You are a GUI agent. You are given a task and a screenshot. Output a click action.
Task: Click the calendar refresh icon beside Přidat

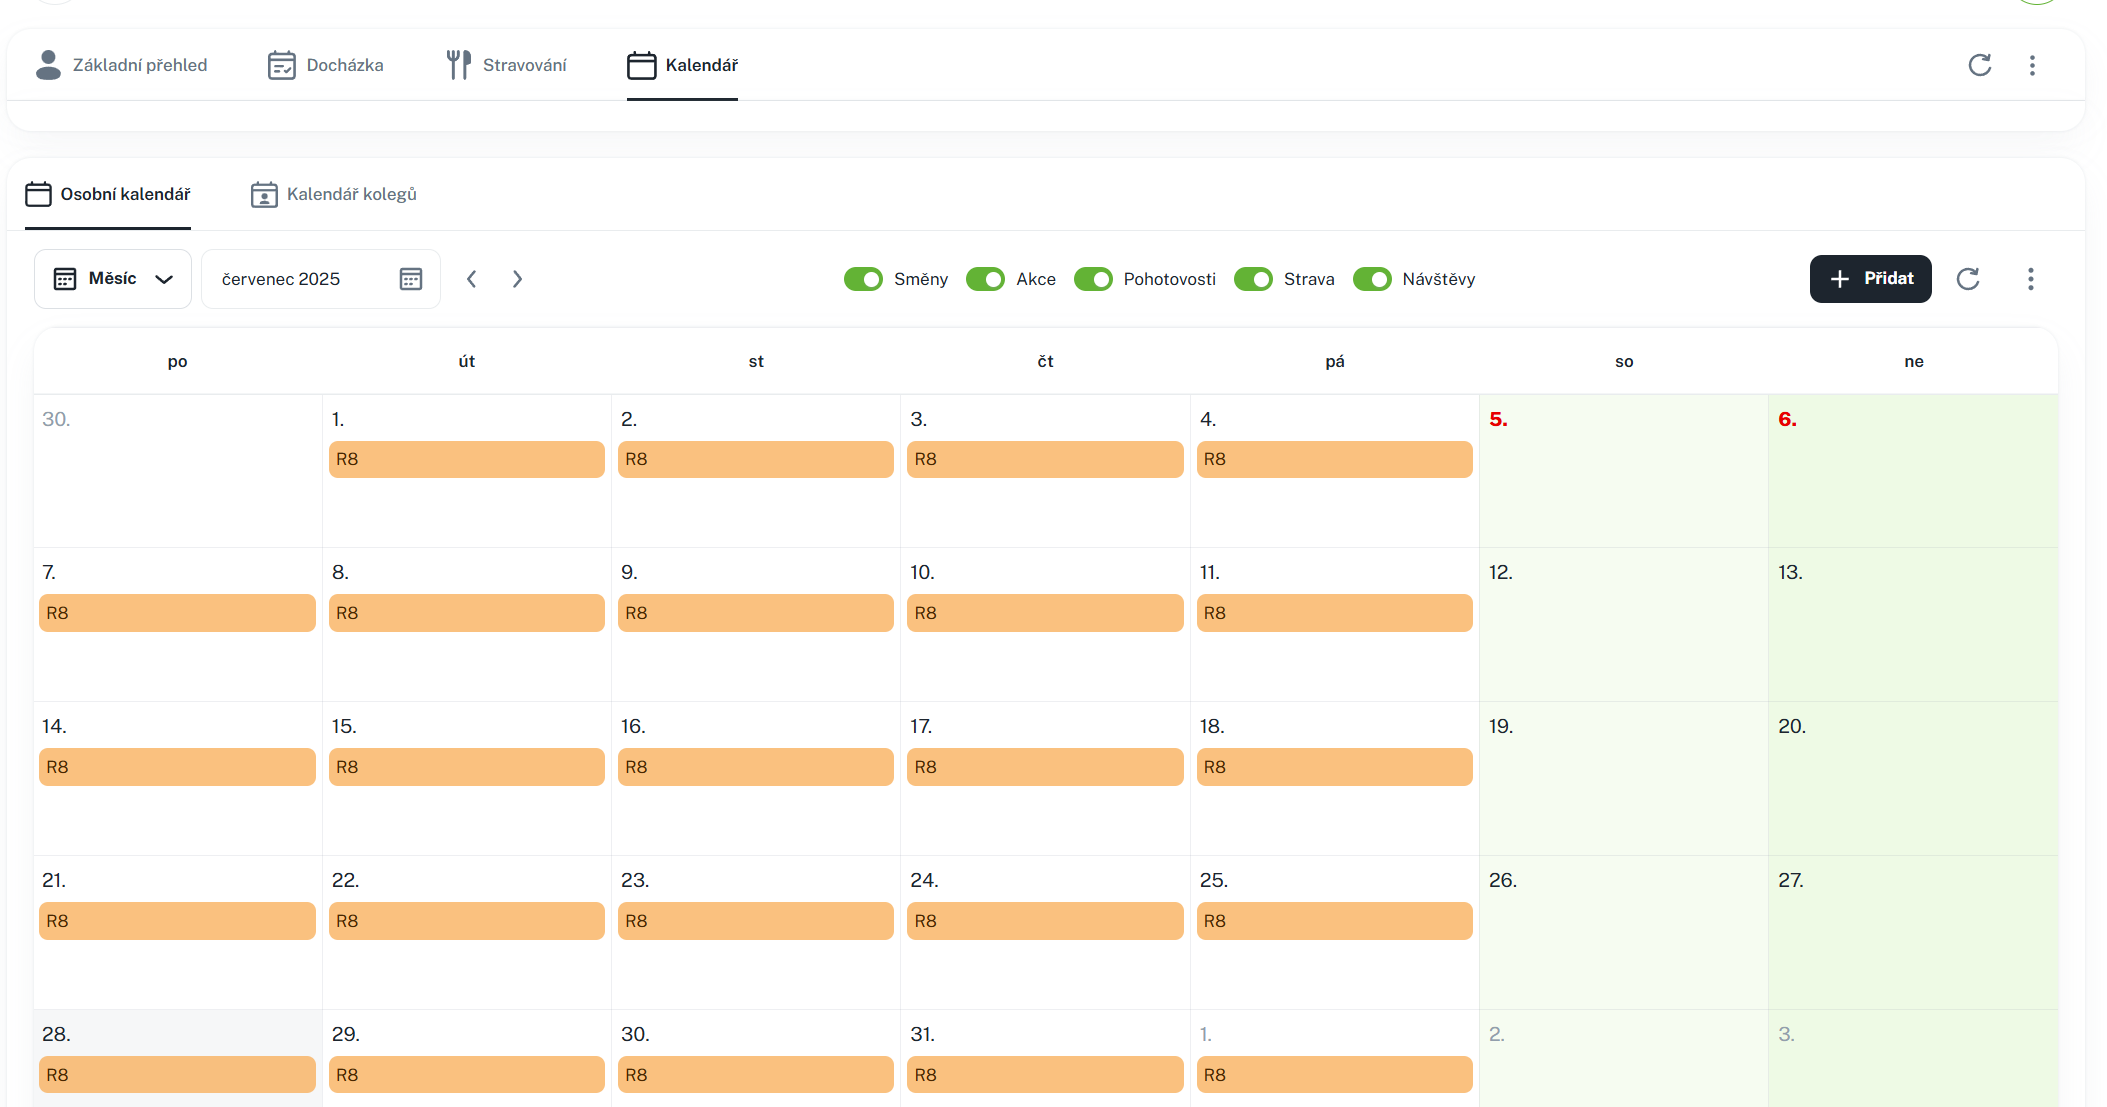click(x=1967, y=279)
